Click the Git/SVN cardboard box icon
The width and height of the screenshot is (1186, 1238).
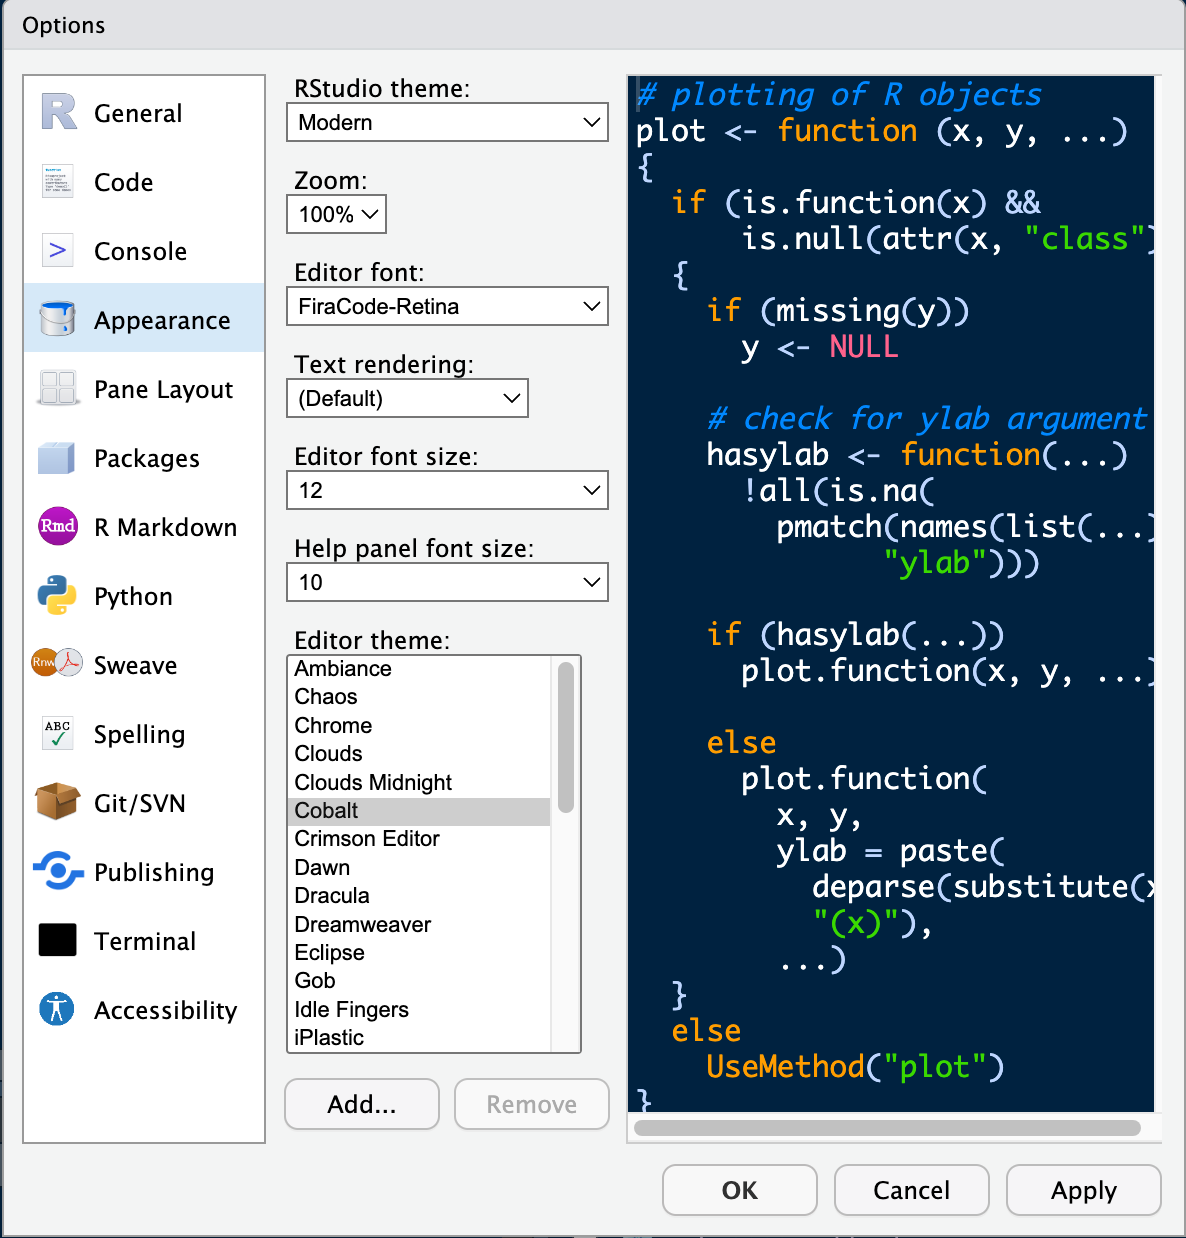(x=57, y=802)
